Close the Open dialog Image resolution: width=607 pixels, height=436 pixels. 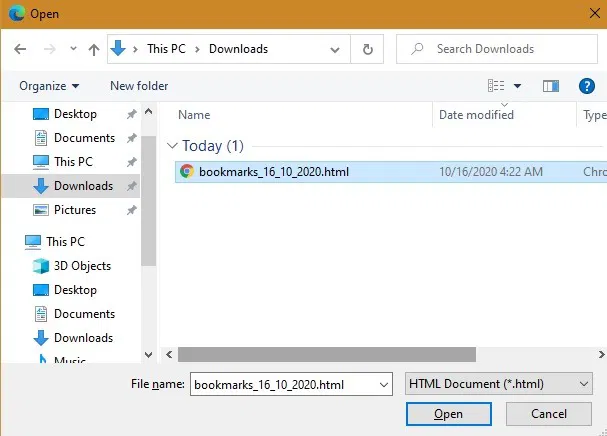[x=594, y=14]
